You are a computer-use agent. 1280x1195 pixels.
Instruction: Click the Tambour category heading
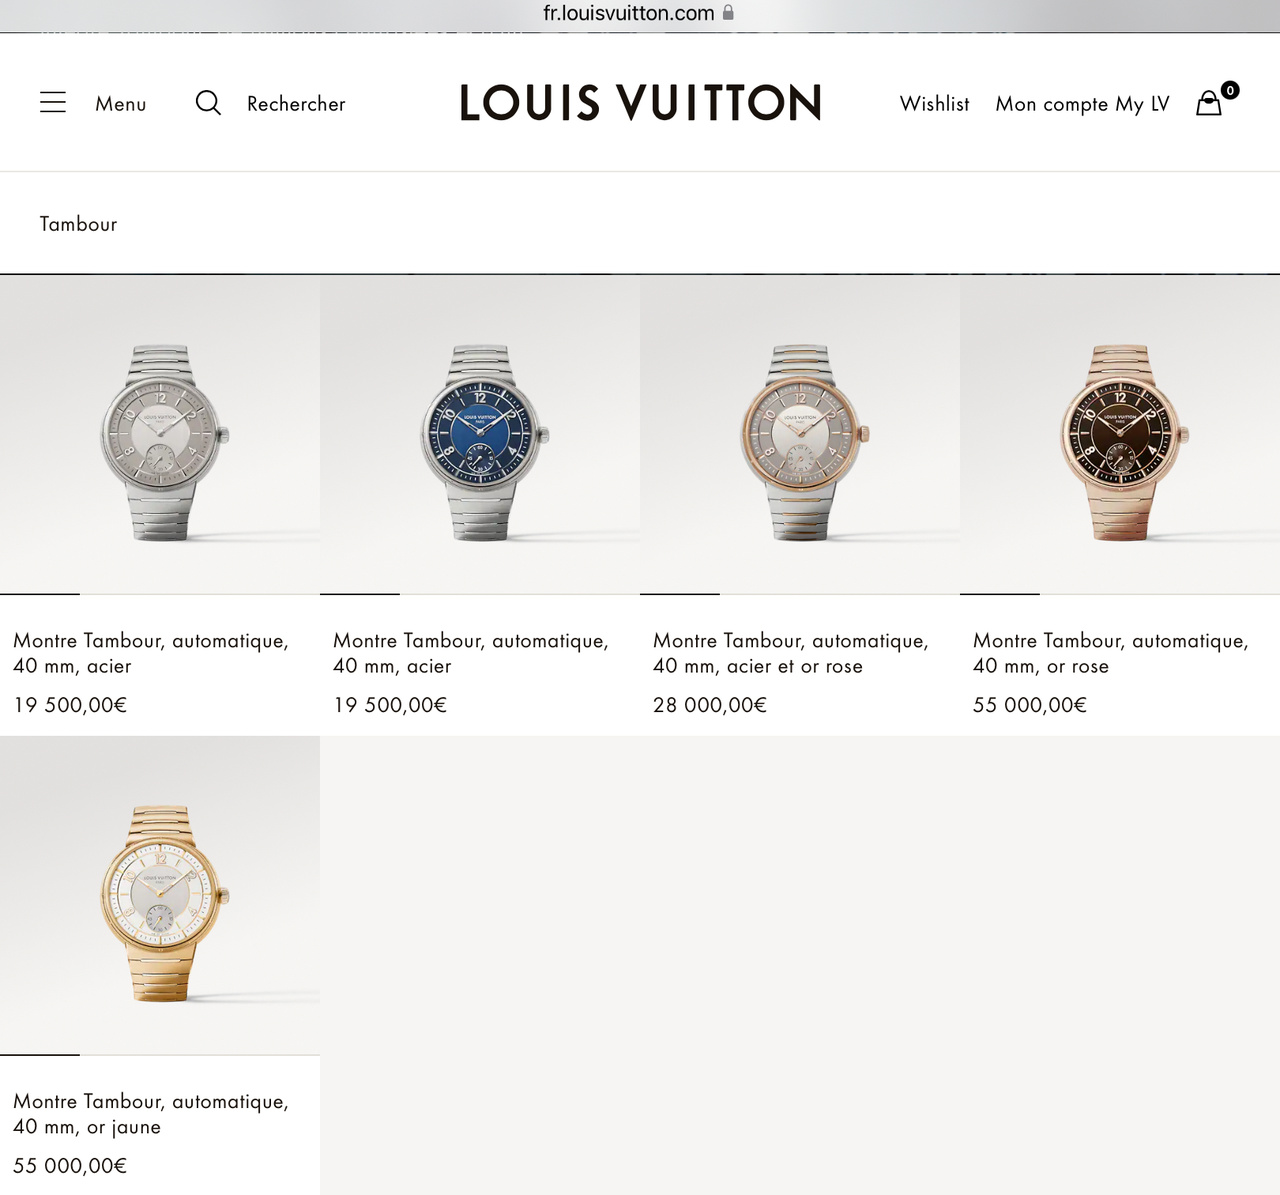pos(78,224)
